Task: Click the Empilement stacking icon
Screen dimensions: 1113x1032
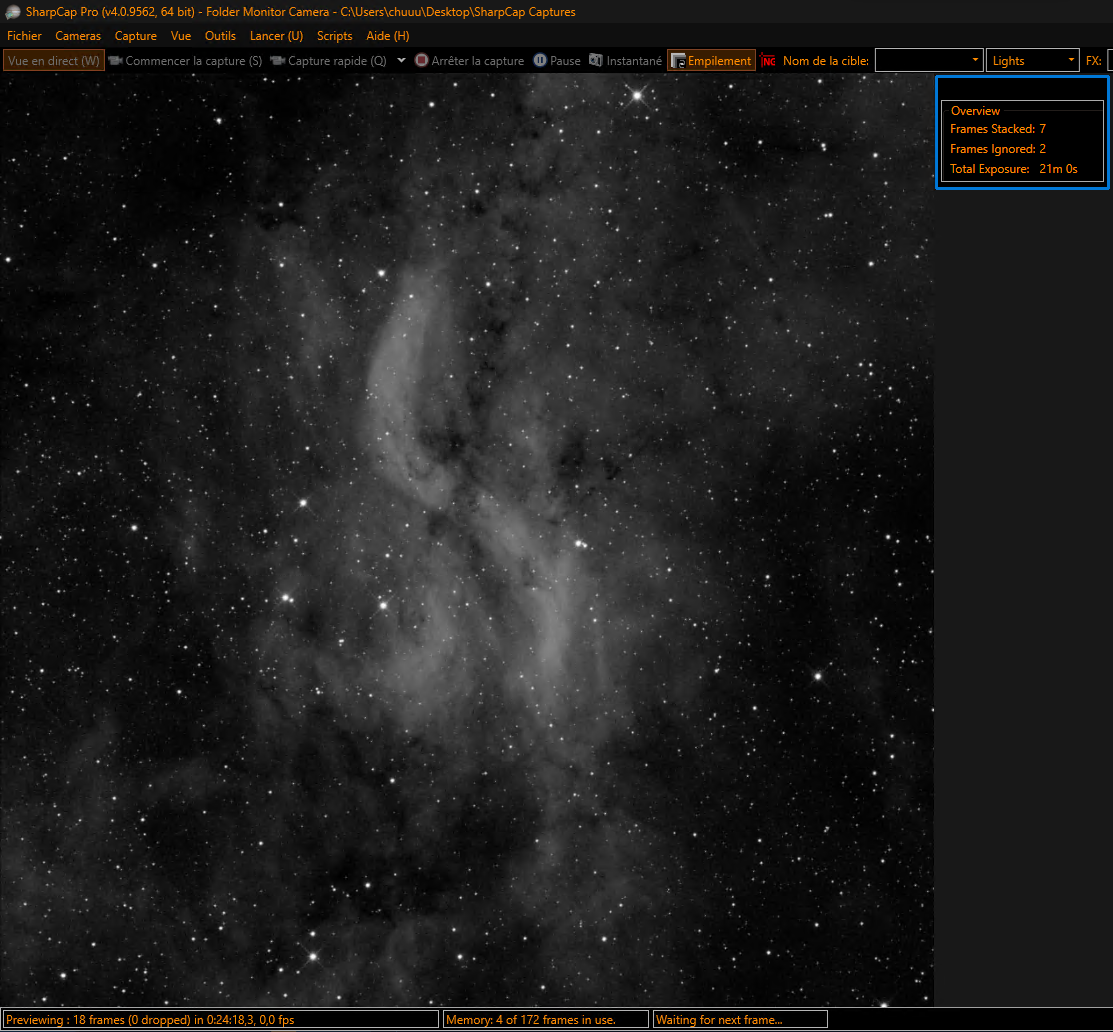Action: (678, 61)
